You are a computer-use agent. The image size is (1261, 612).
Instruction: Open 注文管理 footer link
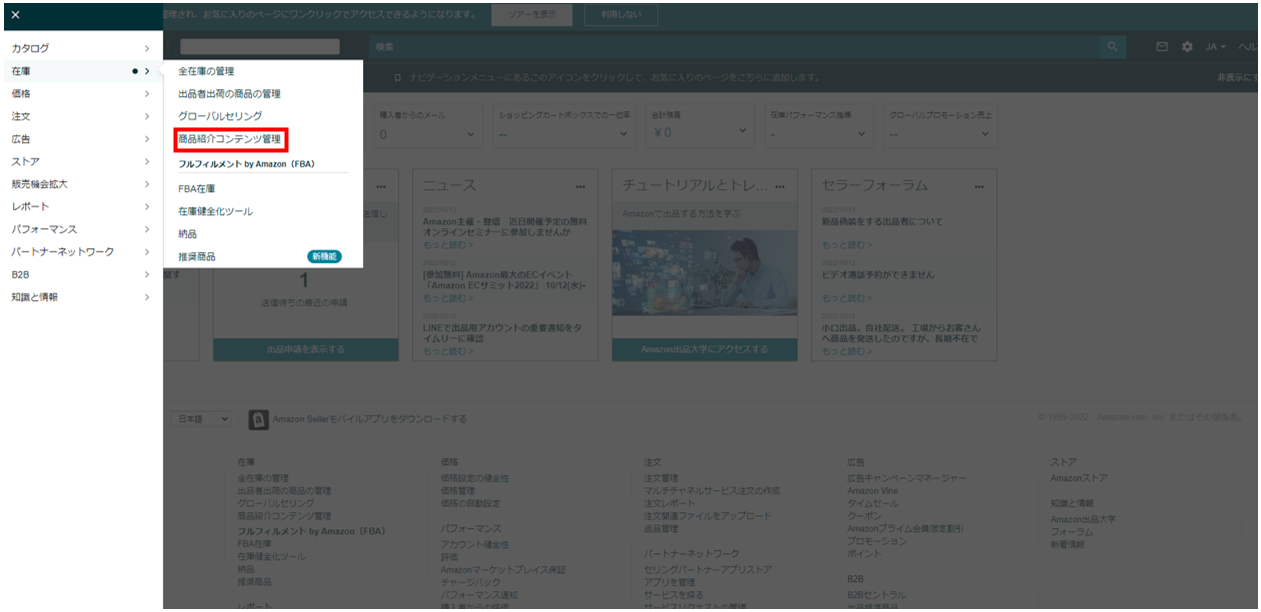(x=661, y=478)
